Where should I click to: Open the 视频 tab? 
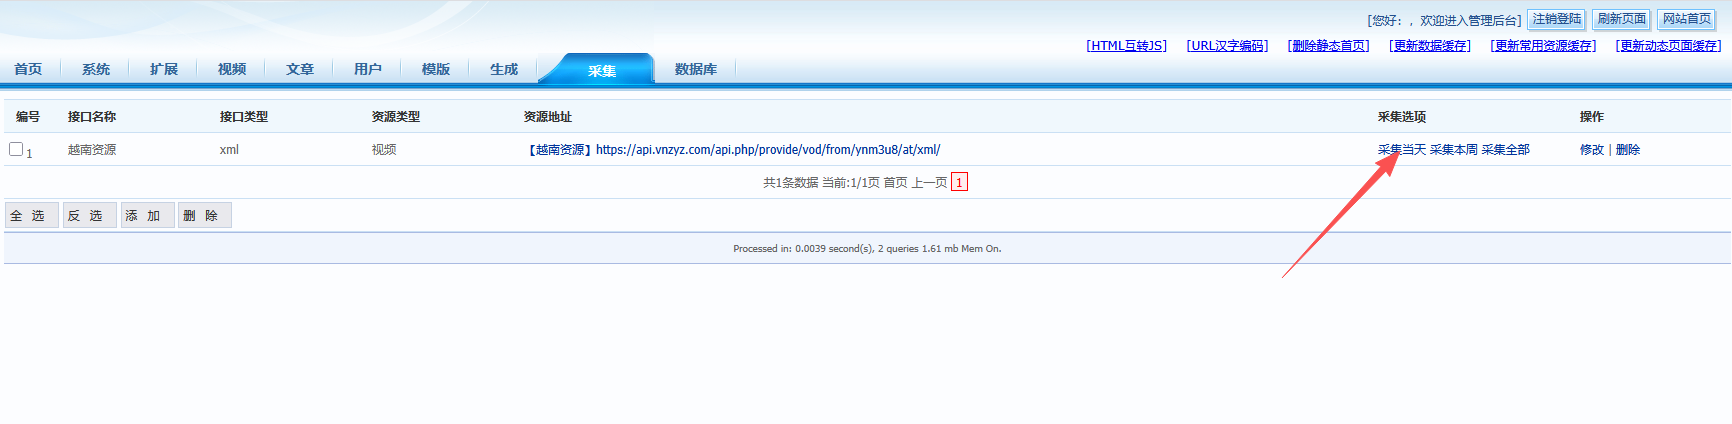pyautogui.click(x=232, y=69)
